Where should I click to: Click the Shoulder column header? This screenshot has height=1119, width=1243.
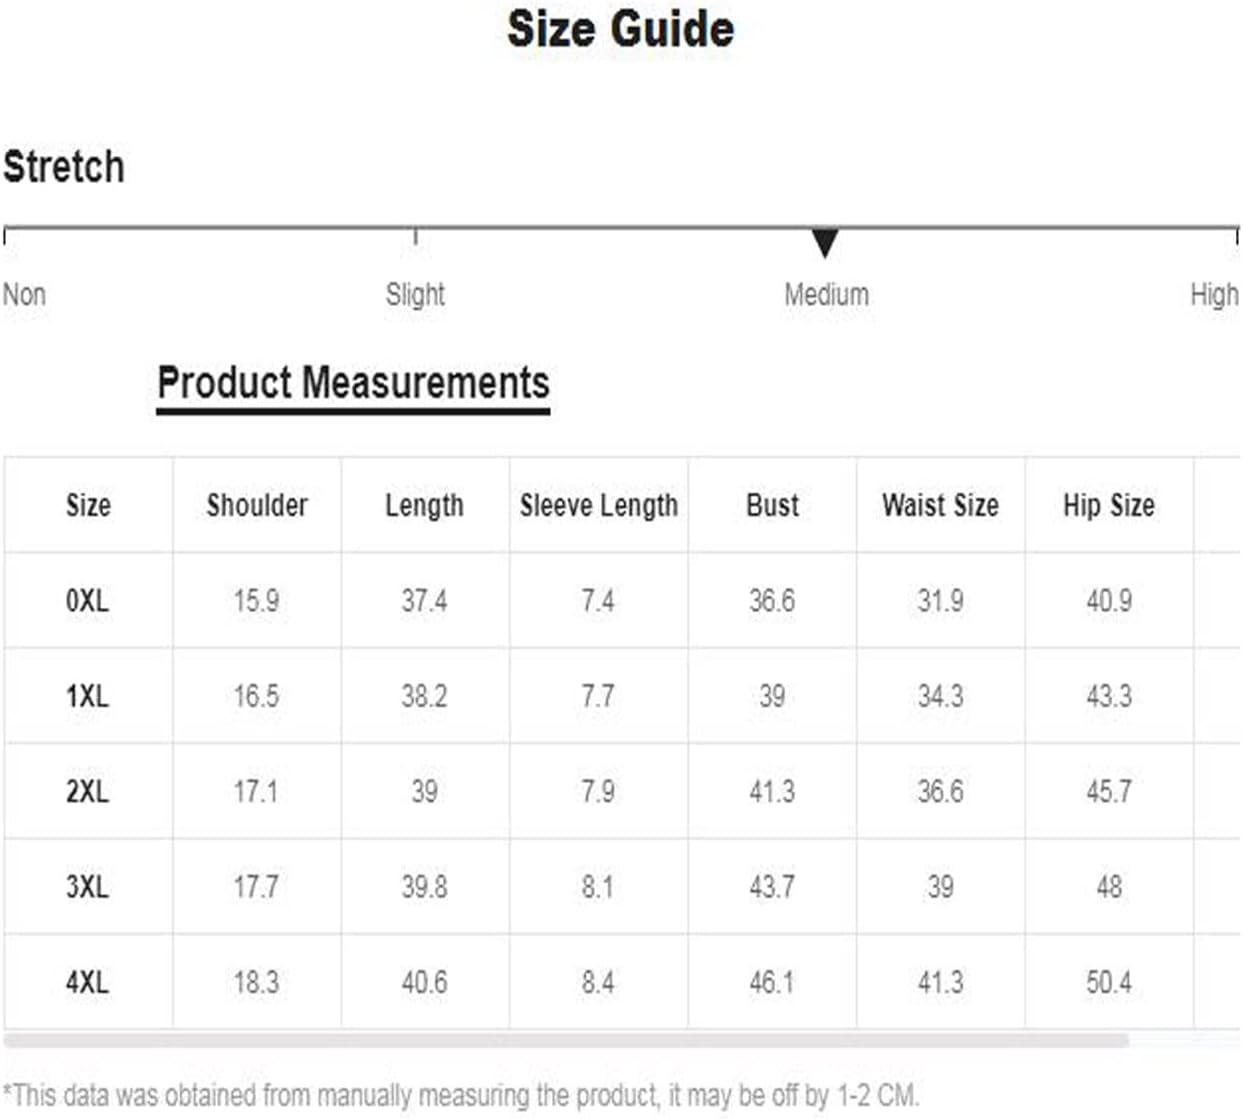(257, 505)
